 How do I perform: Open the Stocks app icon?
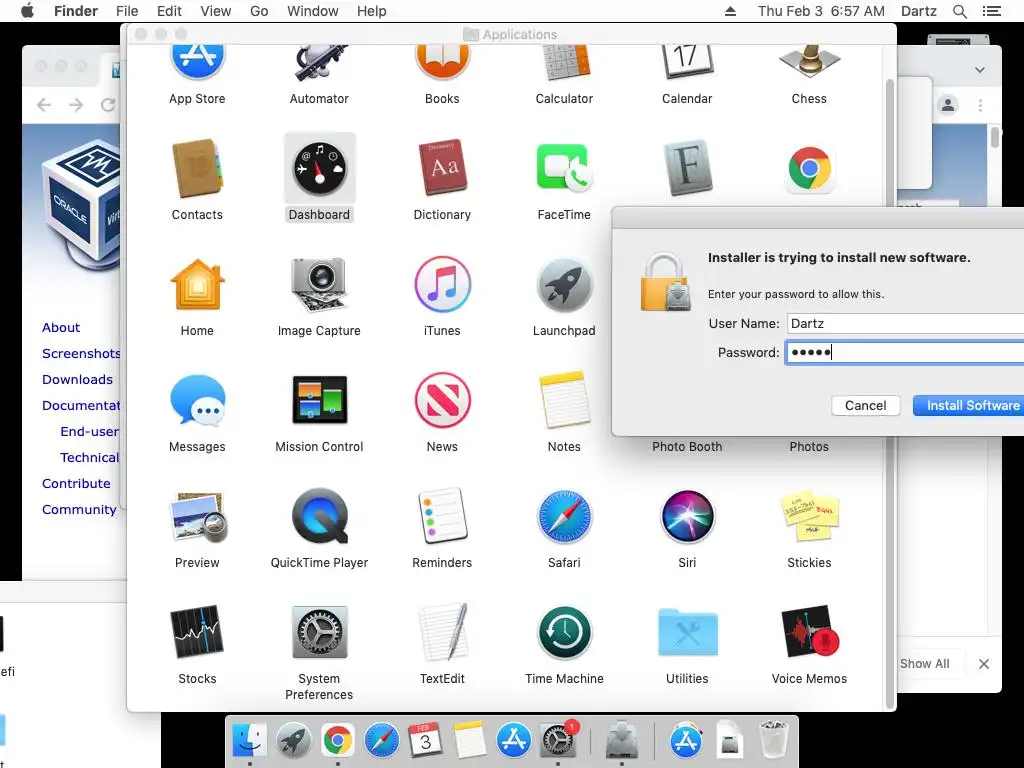click(x=197, y=632)
